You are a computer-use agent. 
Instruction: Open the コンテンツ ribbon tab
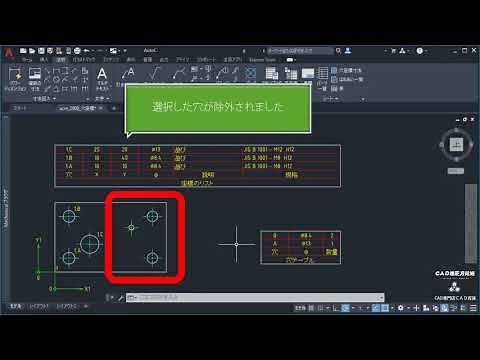point(111,60)
